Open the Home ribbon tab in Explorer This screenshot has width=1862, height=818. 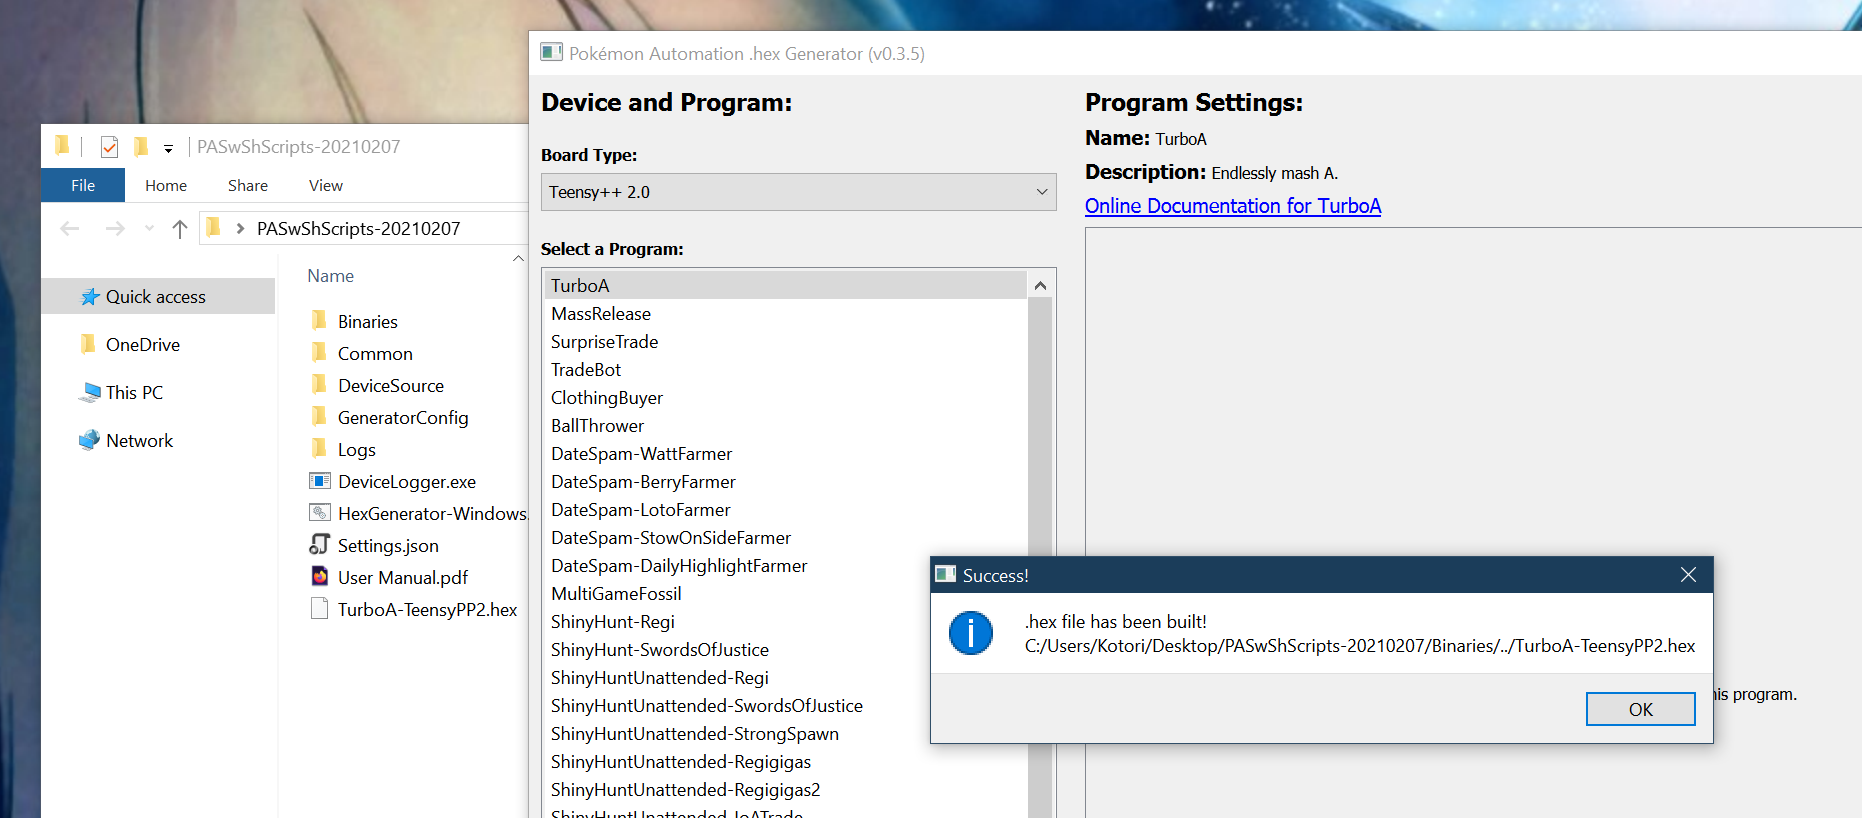[x=166, y=185]
